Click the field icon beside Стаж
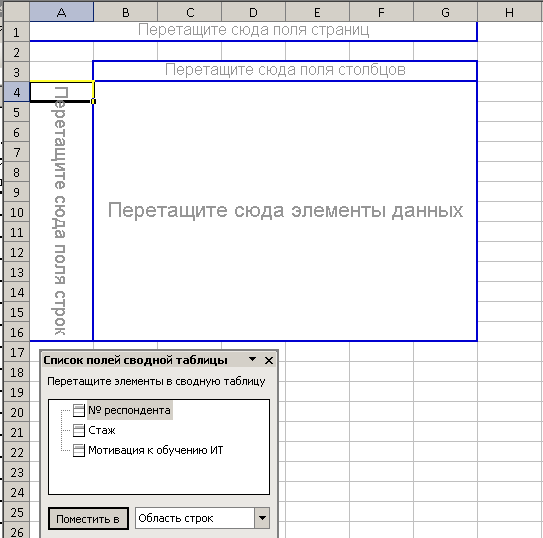Screen dimensions: 543x538 tap(79, 430)
